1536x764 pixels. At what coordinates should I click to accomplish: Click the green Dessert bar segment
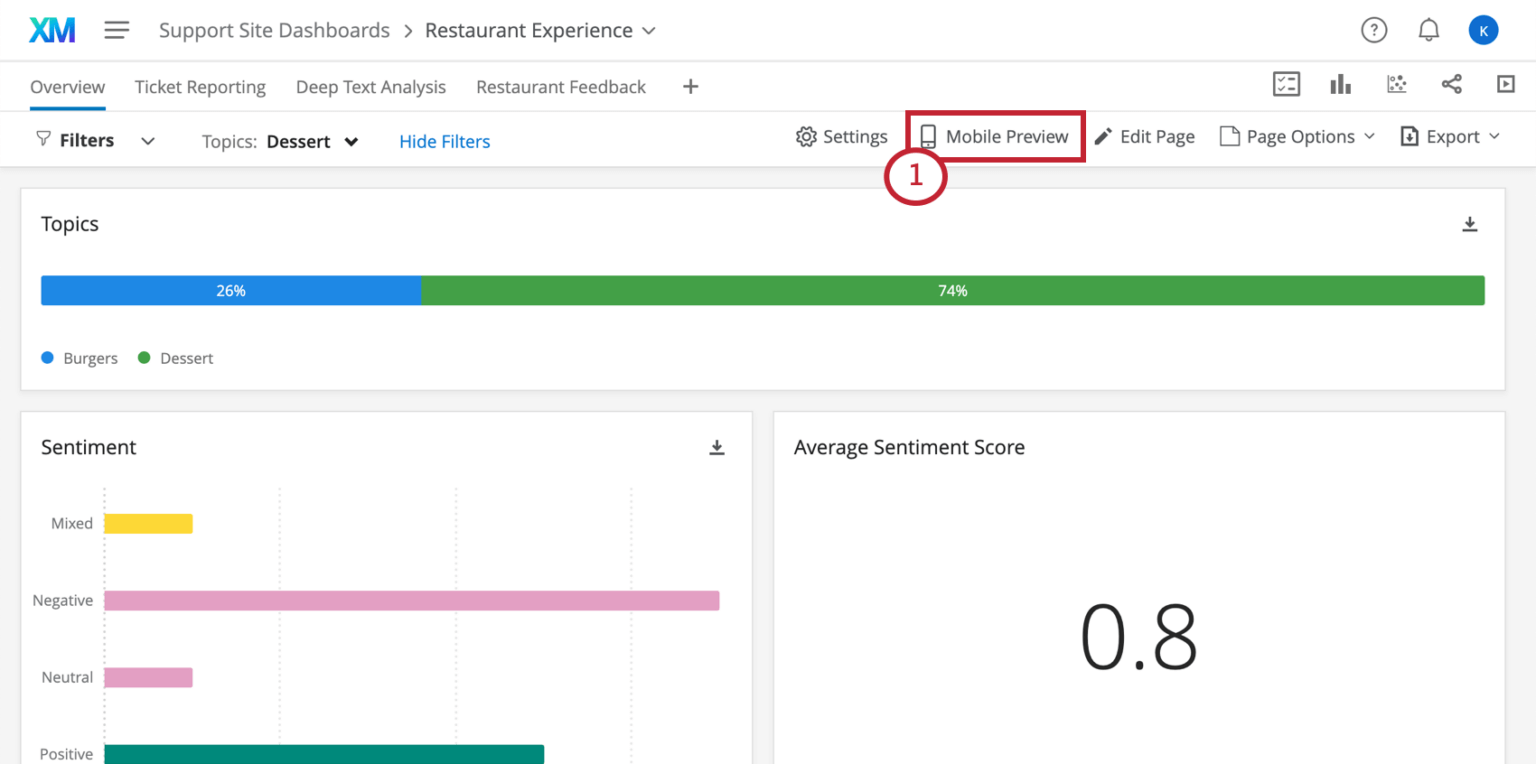pos(952,291)
